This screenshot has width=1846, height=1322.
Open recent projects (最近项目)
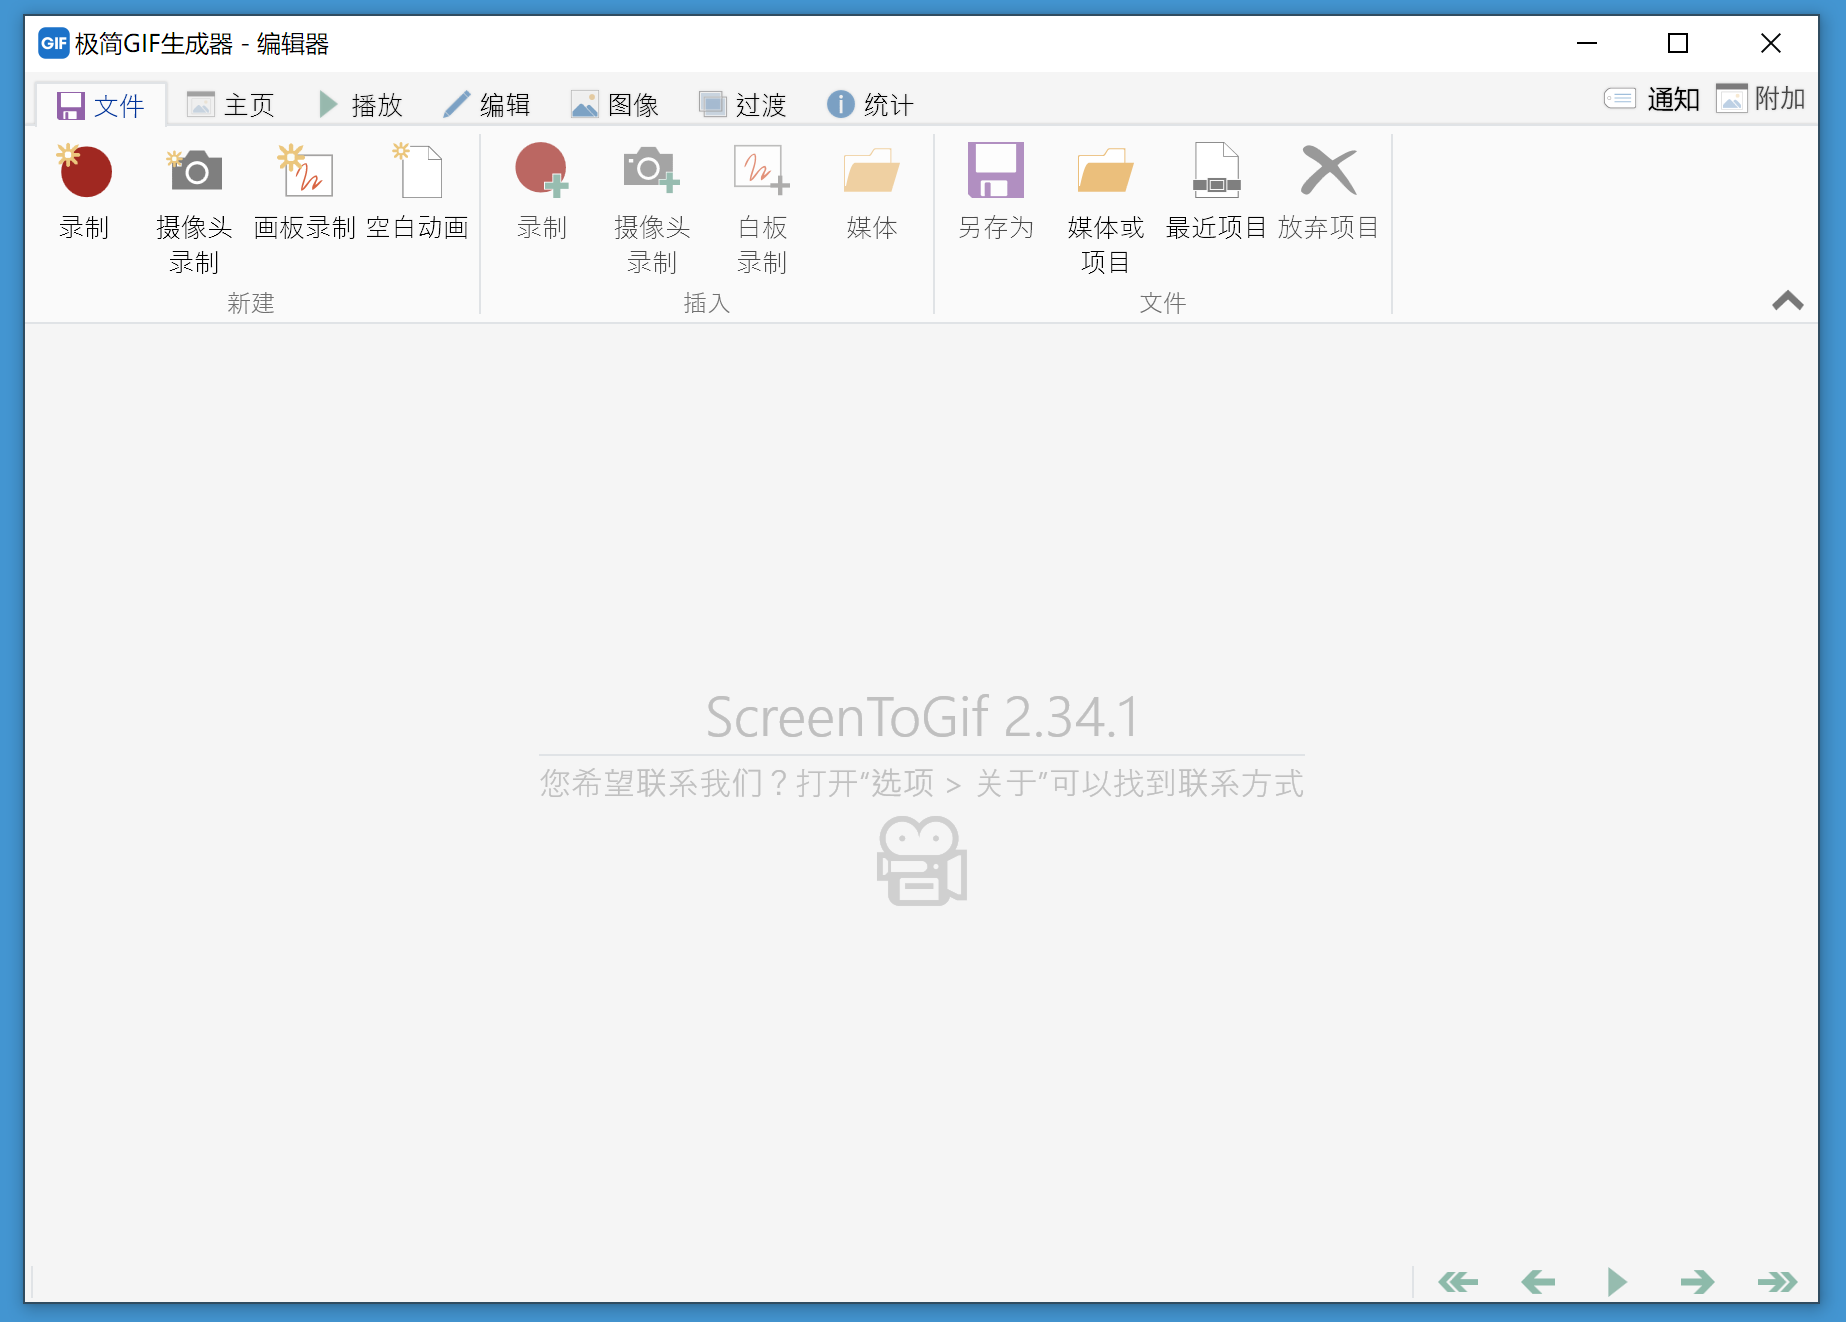point(1216,195)
